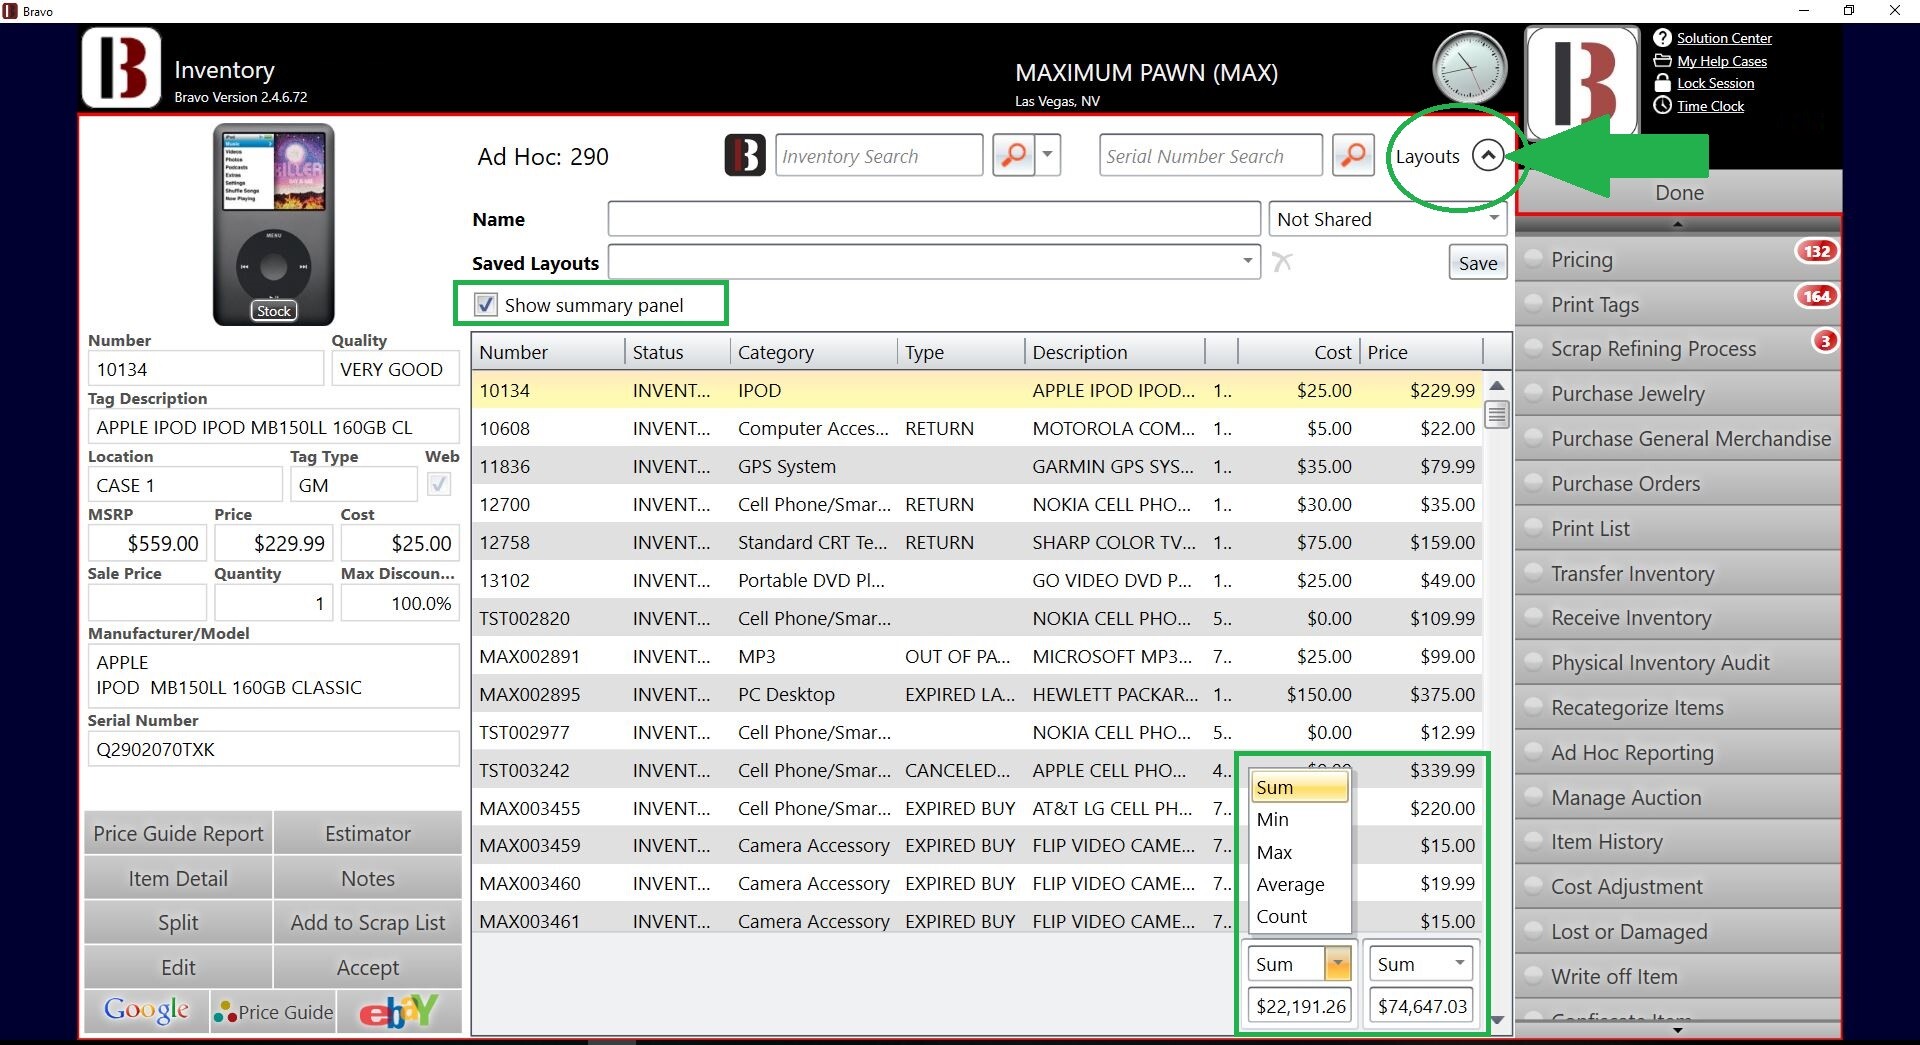Image resolution: width=1920 pixels, height=1045 pixels.
Task: Select the Purchase Jewelry radio option
Action: [x=1533, y=394]
